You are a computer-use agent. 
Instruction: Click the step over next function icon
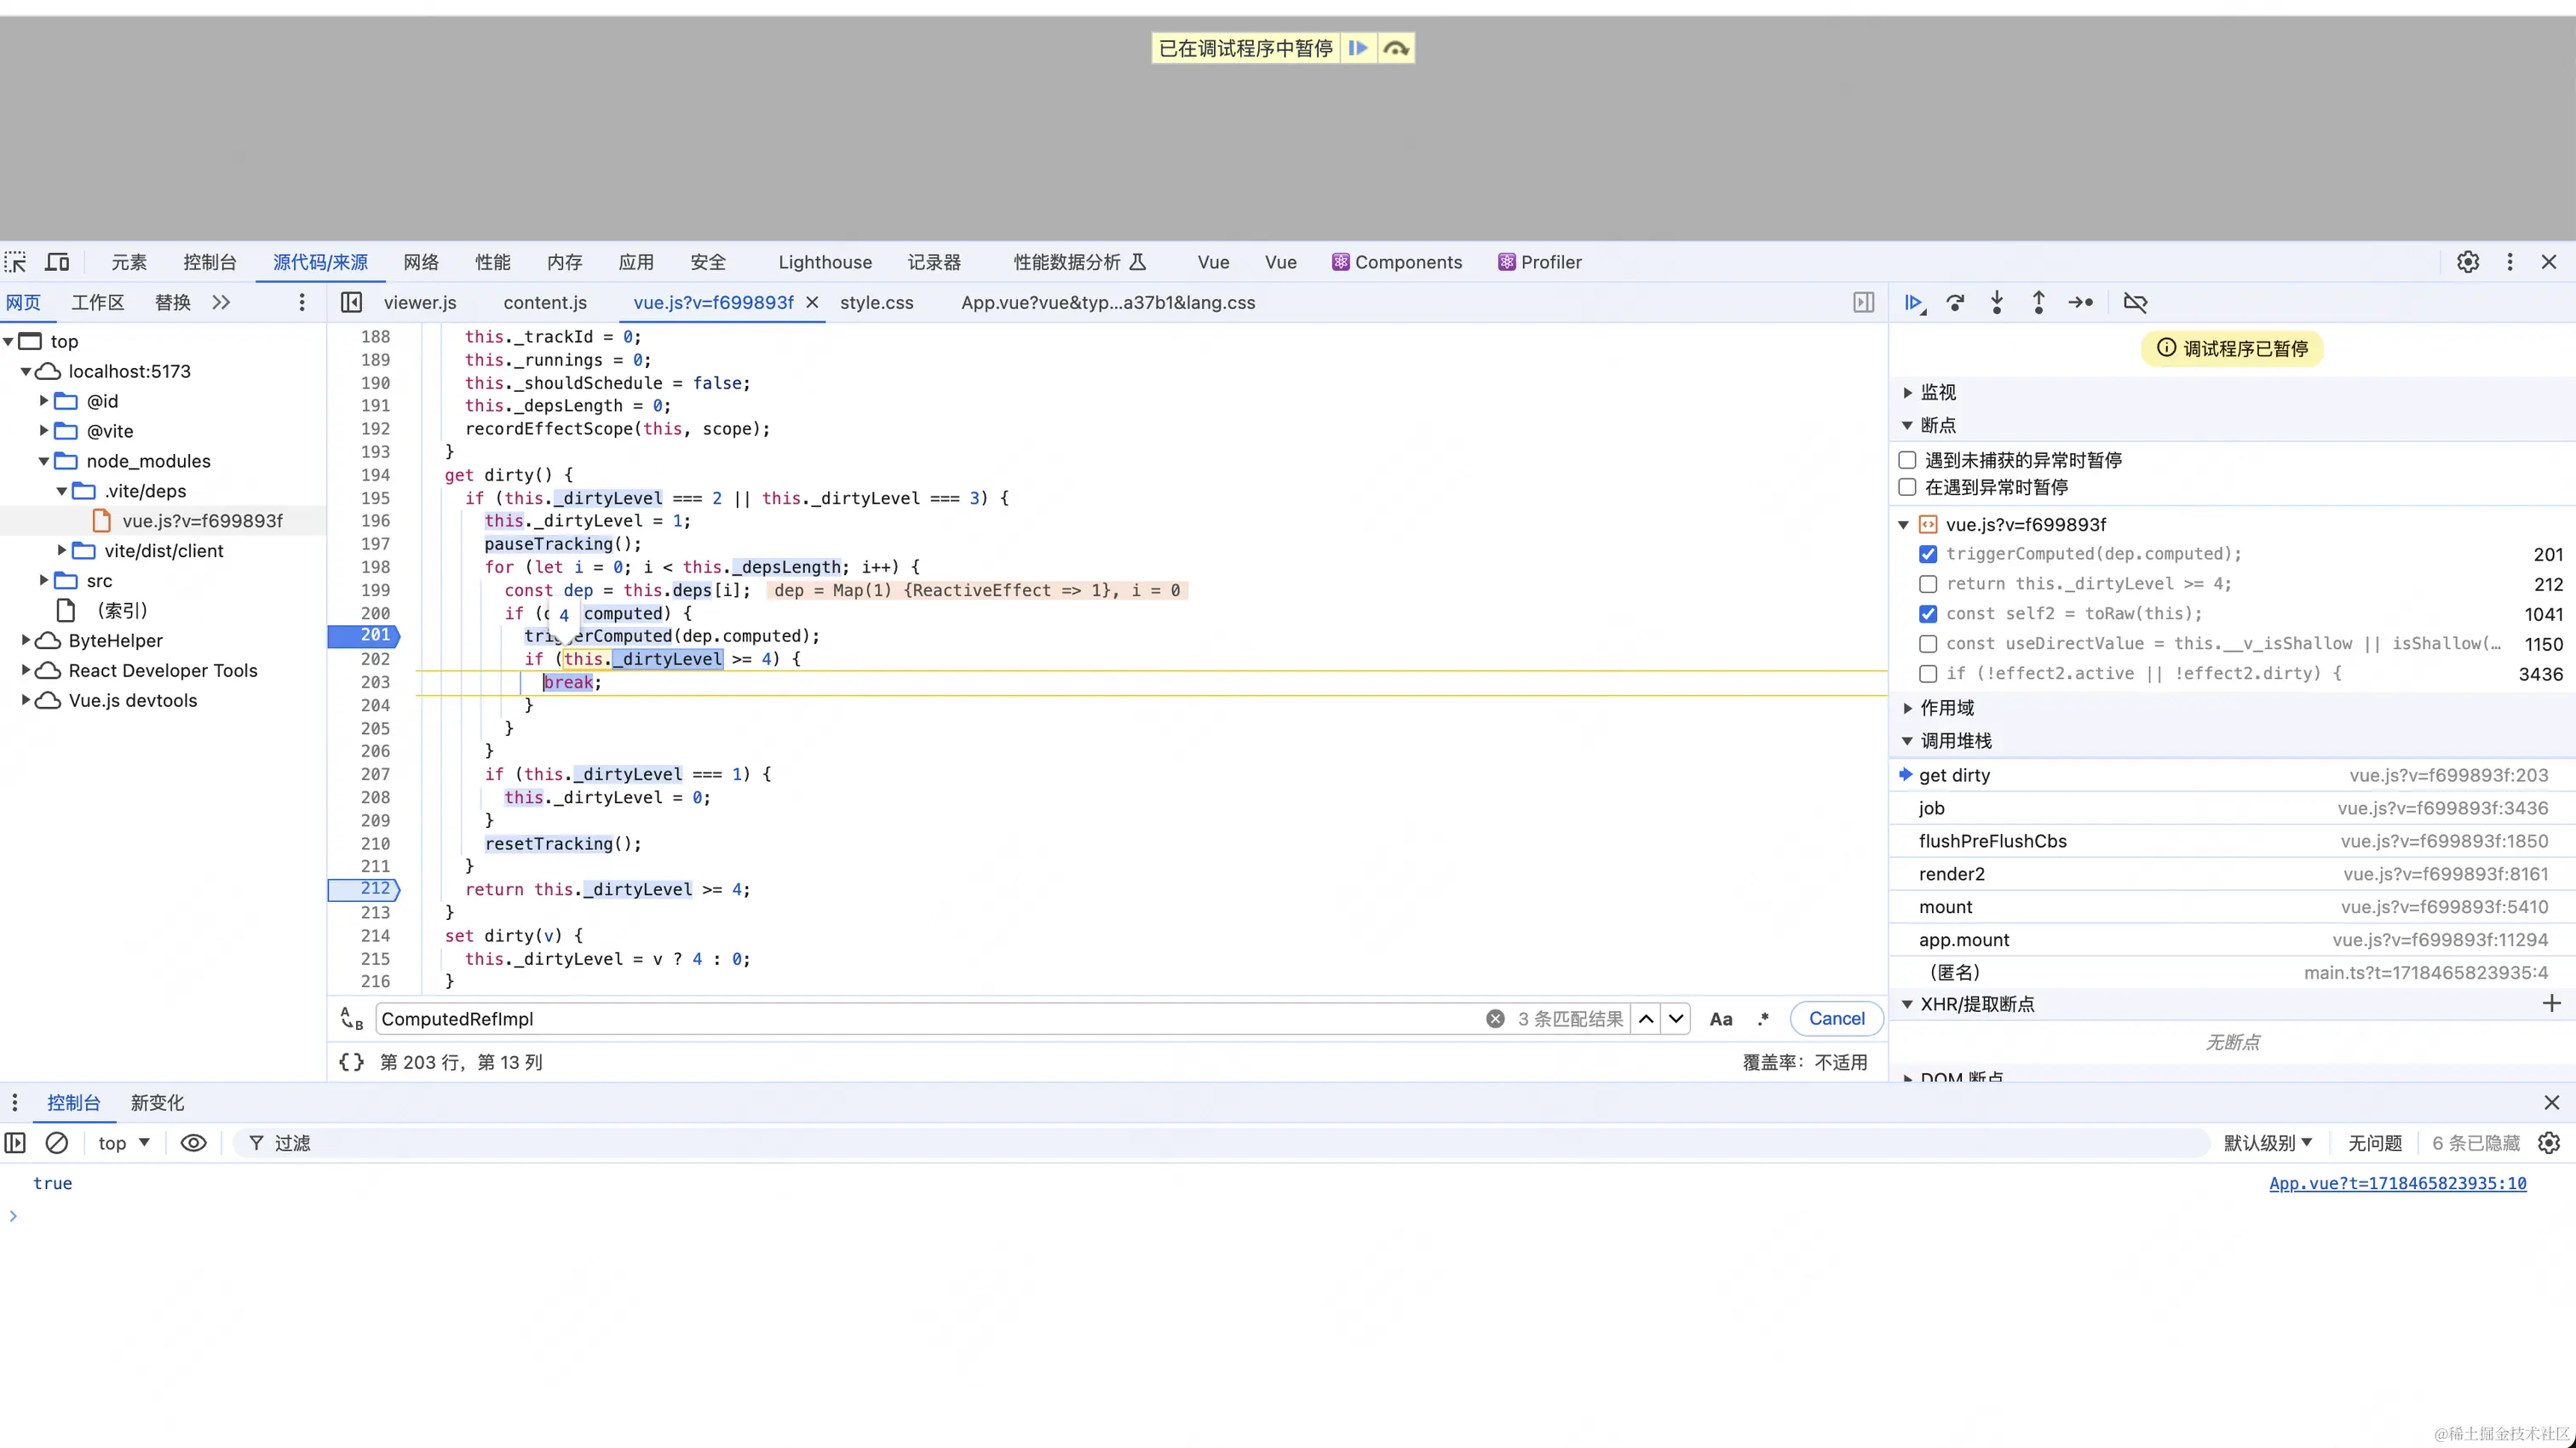1955,302
